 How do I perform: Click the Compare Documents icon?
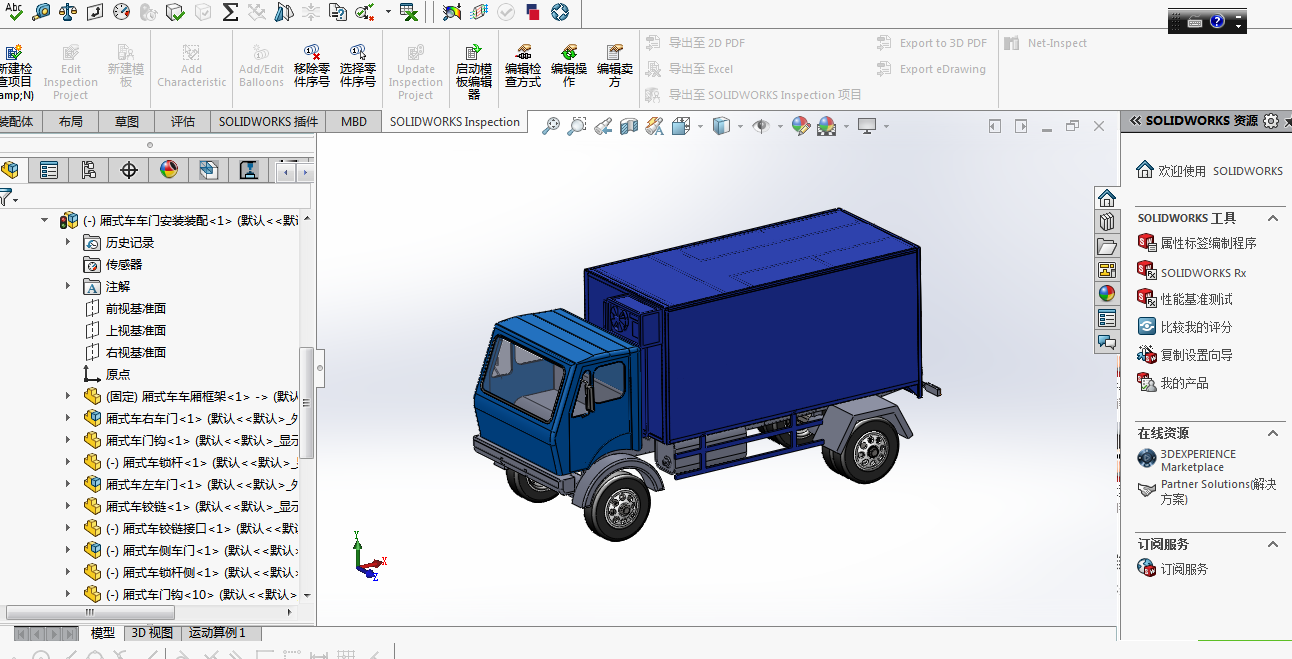coord(338,12)
